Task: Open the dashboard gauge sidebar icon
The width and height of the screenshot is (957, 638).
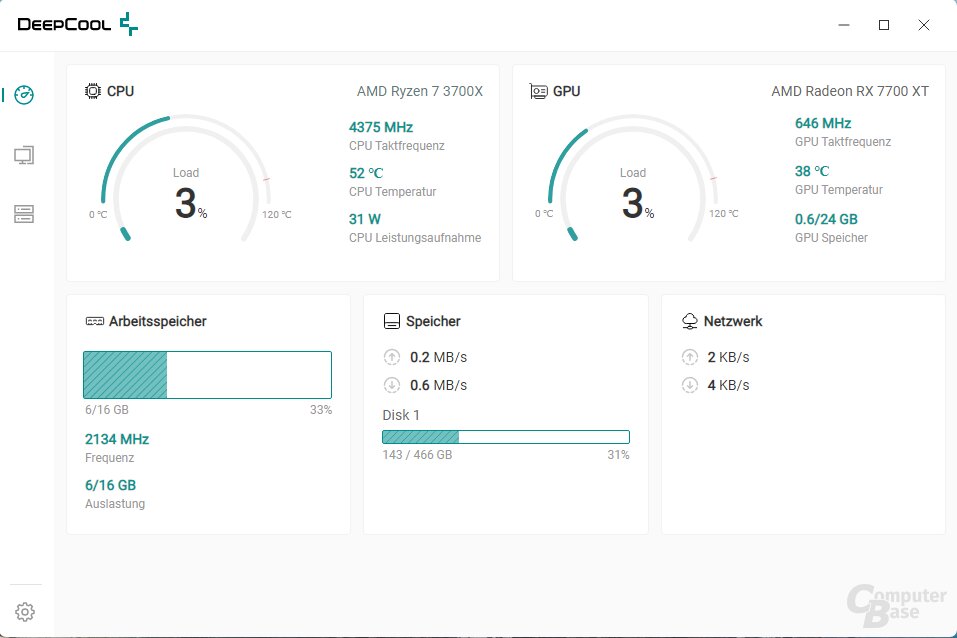Action: (x=25, y=95)
